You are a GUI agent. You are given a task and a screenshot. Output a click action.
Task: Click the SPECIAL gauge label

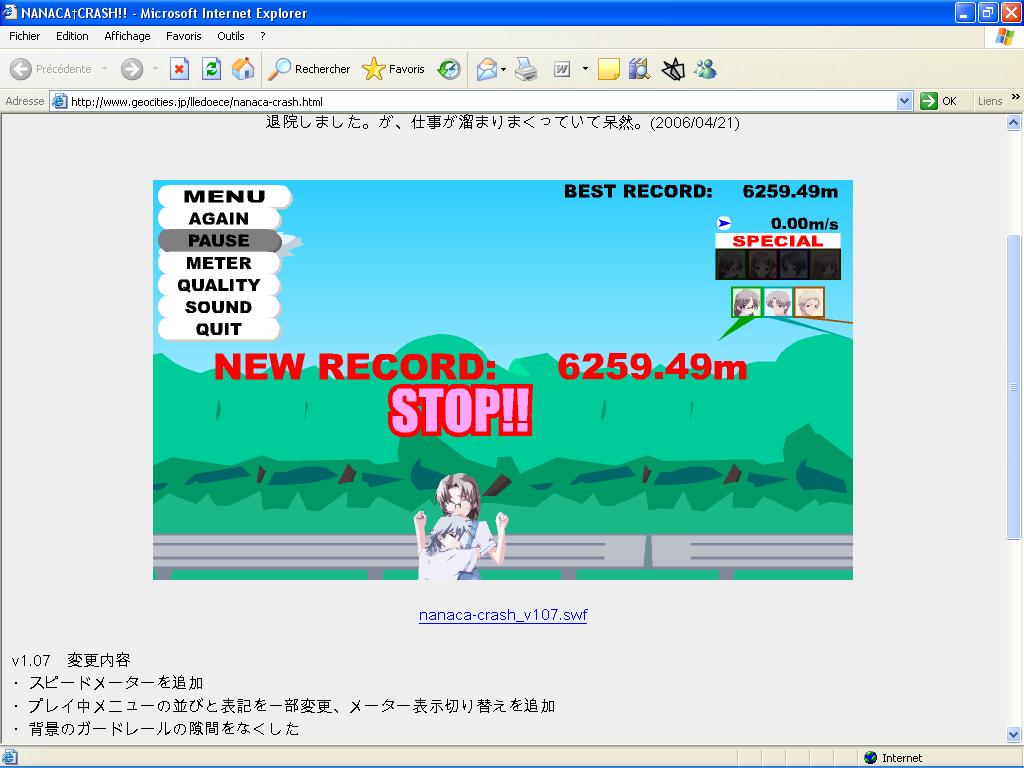[x=778, y=241]
